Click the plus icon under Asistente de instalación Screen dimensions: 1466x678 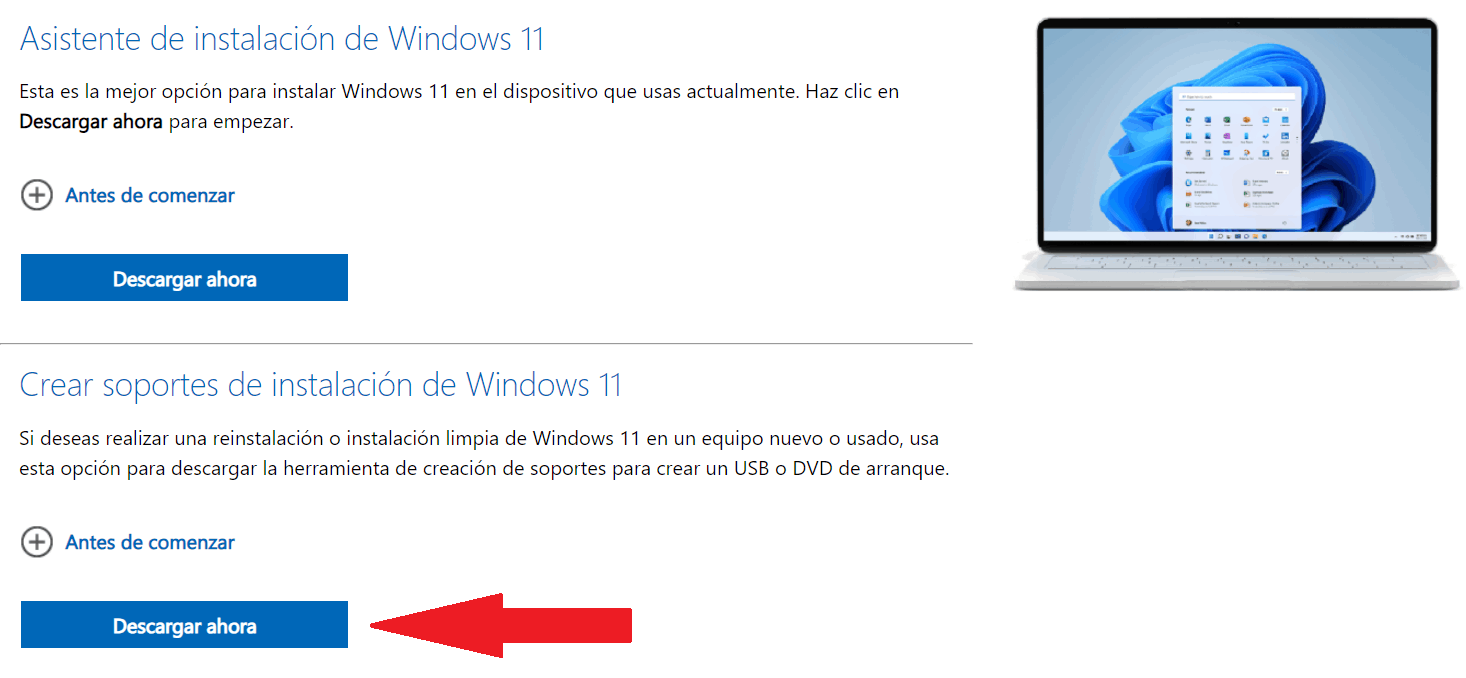tap(37, 195)
